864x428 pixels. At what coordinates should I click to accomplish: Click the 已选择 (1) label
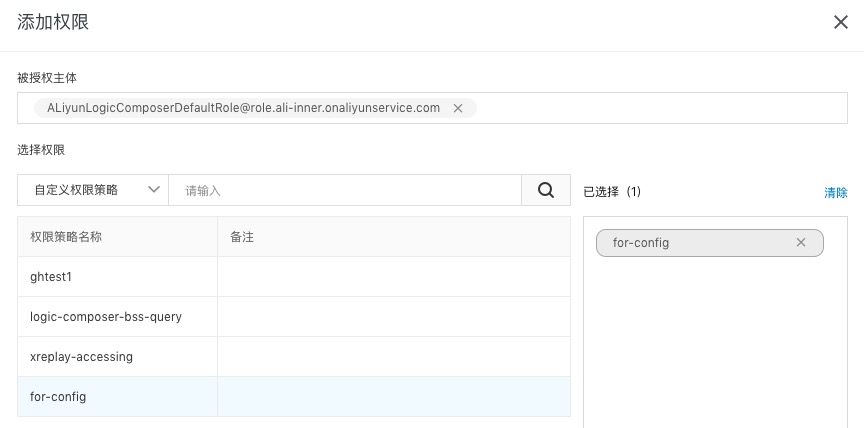[x=612, y=192]
